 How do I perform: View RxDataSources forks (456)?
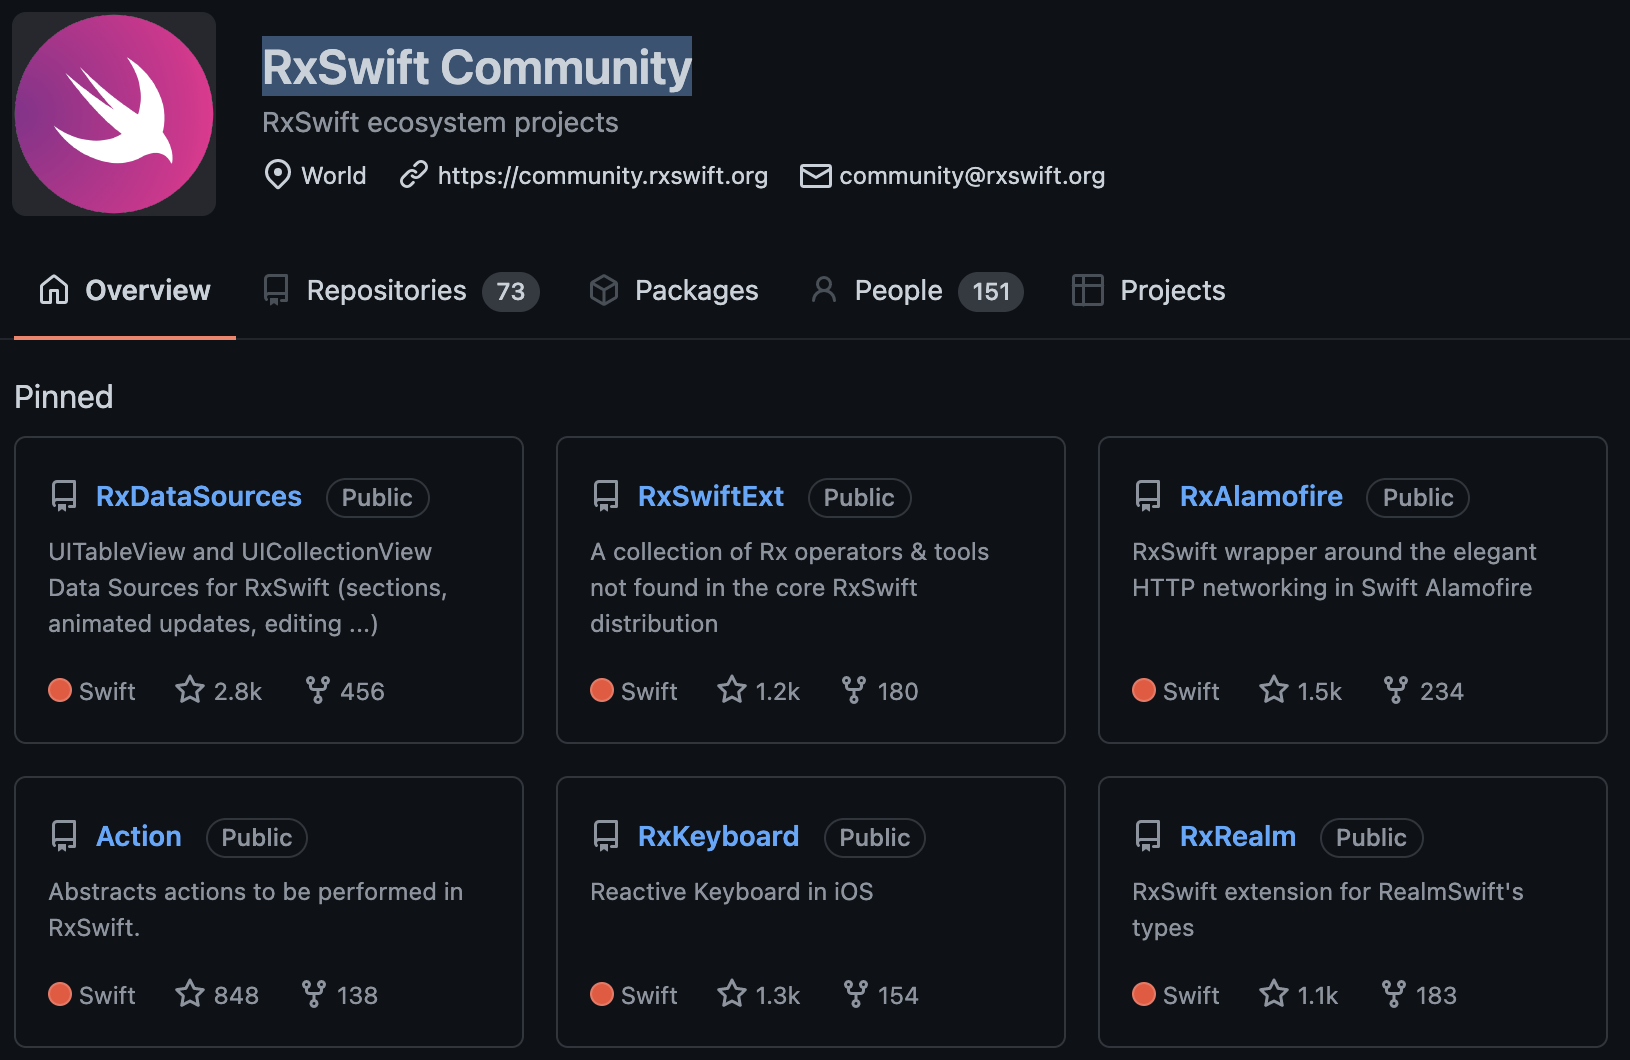click(345, 691)
